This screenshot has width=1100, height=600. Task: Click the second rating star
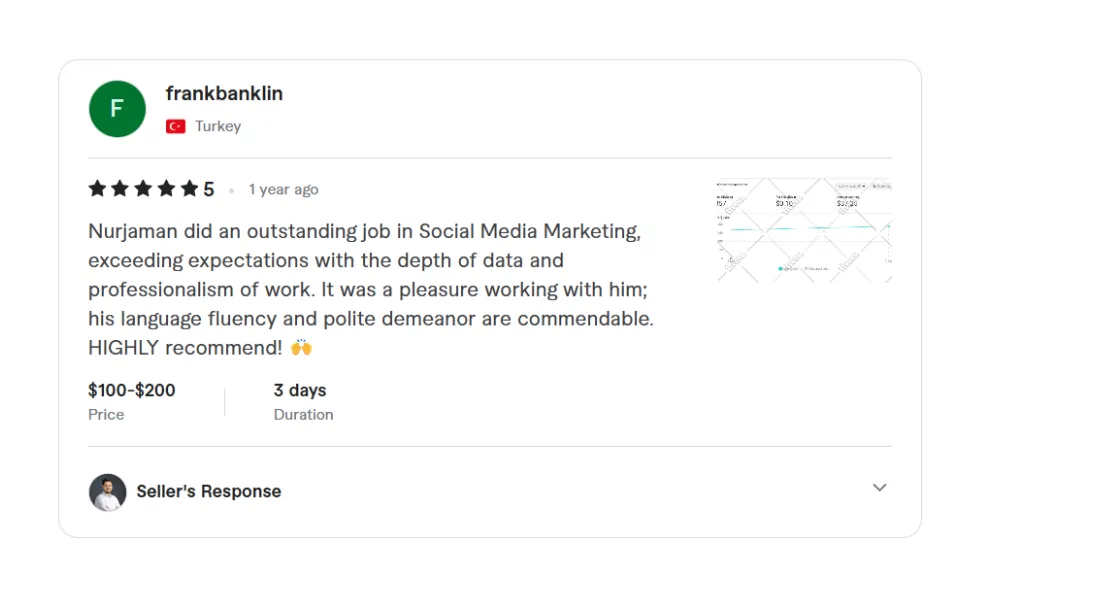[x=120, y=189]
